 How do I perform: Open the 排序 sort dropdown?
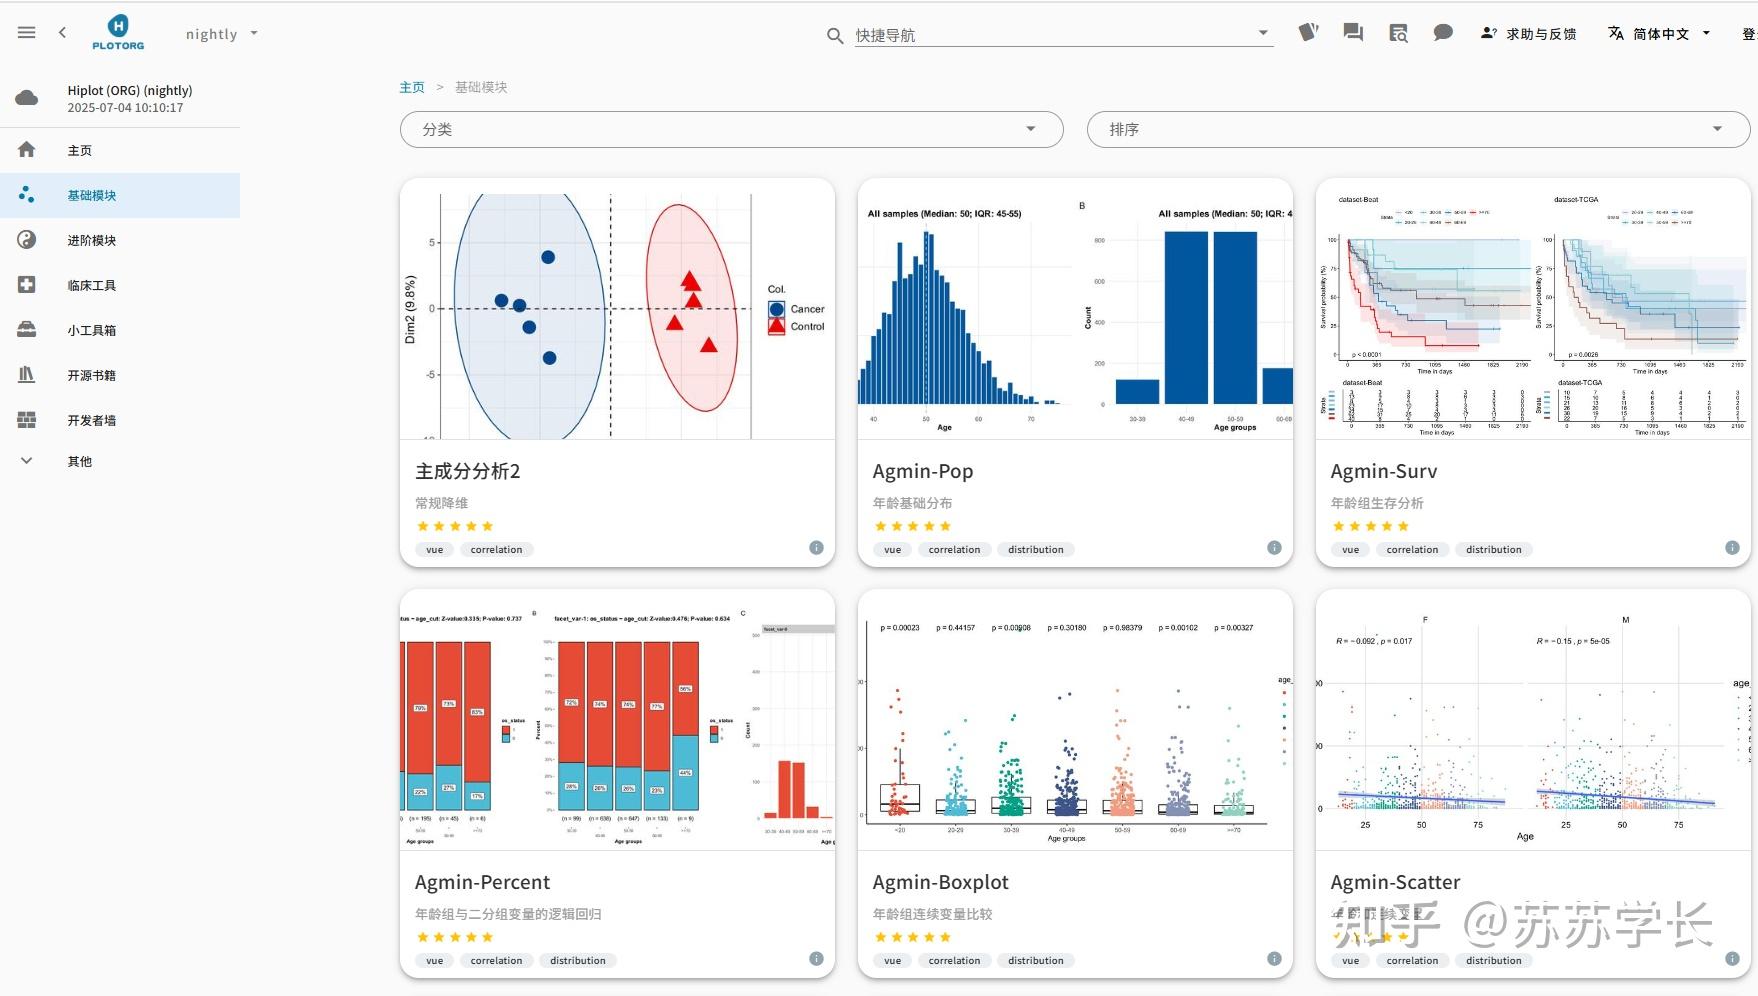[1418, 129]
